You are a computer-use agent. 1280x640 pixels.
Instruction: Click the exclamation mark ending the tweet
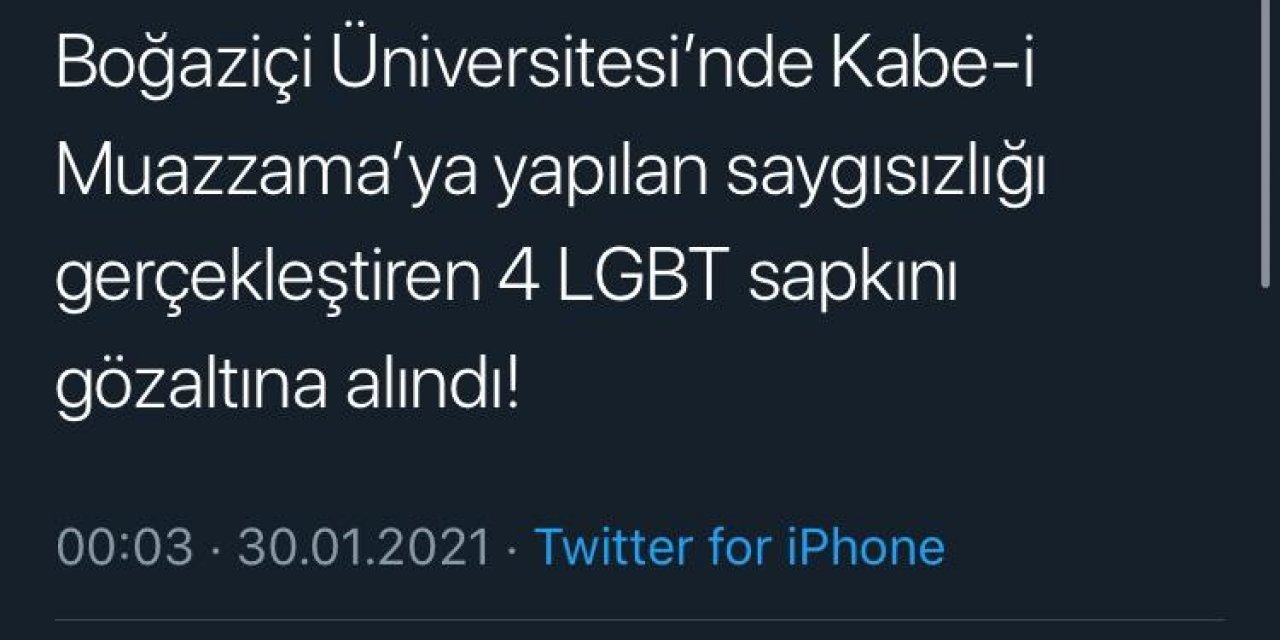pos(514,388)
